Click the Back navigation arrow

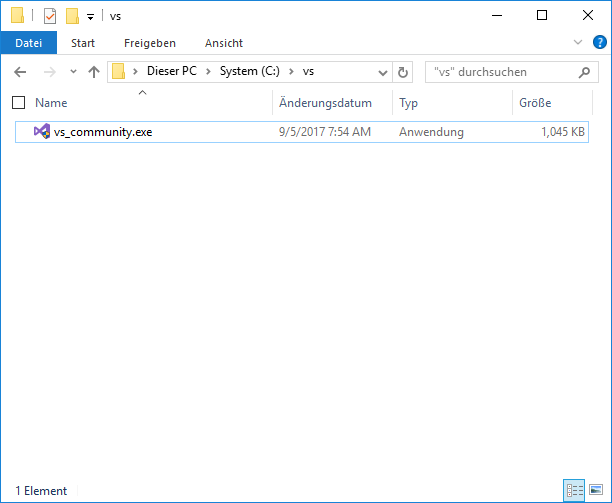(x=20, y=72)
